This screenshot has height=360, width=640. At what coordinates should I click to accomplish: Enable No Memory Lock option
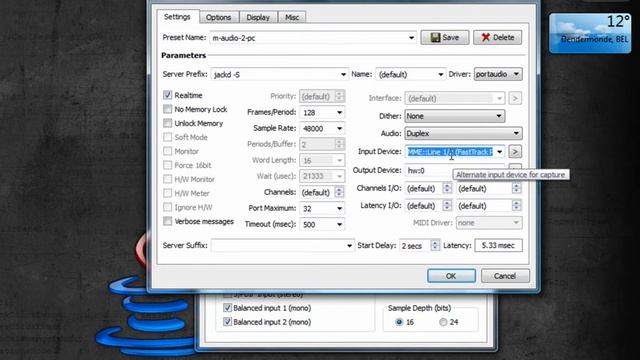point(167,109)
